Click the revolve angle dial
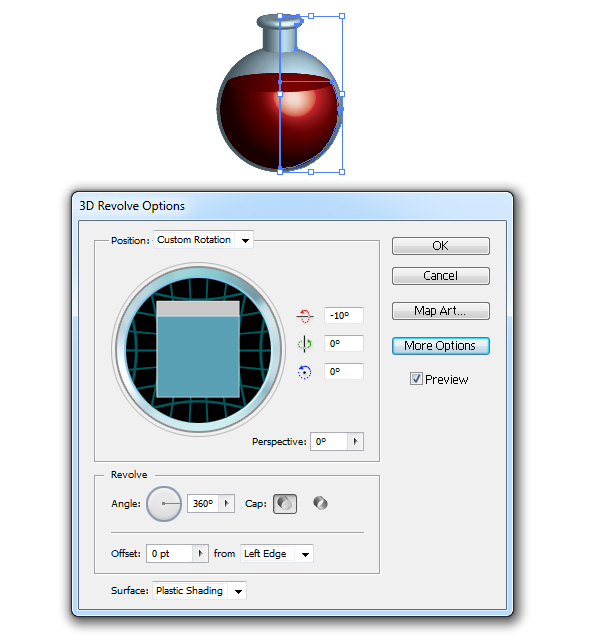This screenshot has width=591, height=643. [164, 503]
